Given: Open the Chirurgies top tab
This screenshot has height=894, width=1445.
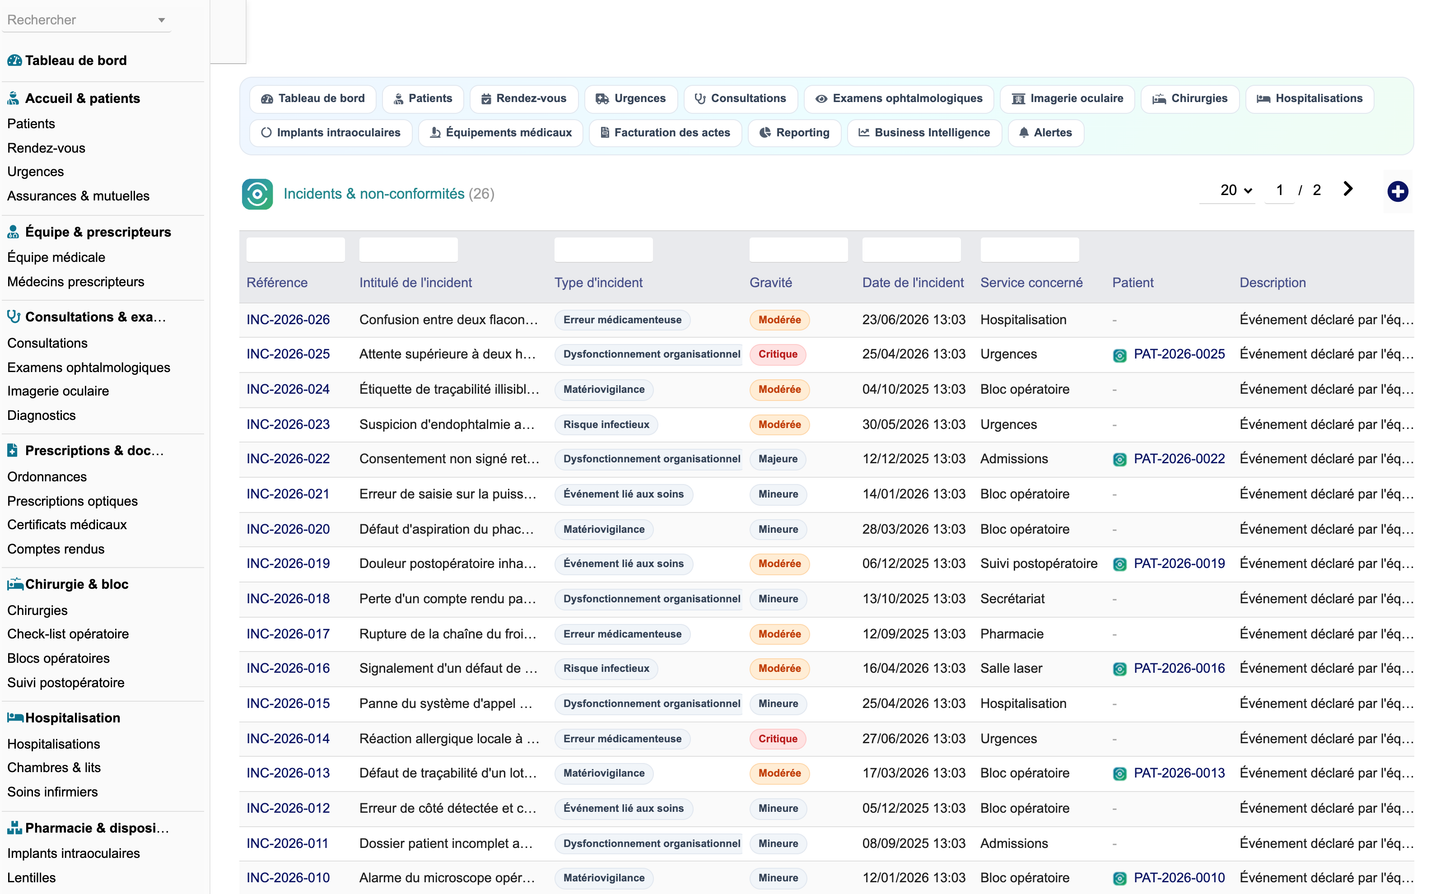Looking at the screenshot, I should pos(1190,99).
